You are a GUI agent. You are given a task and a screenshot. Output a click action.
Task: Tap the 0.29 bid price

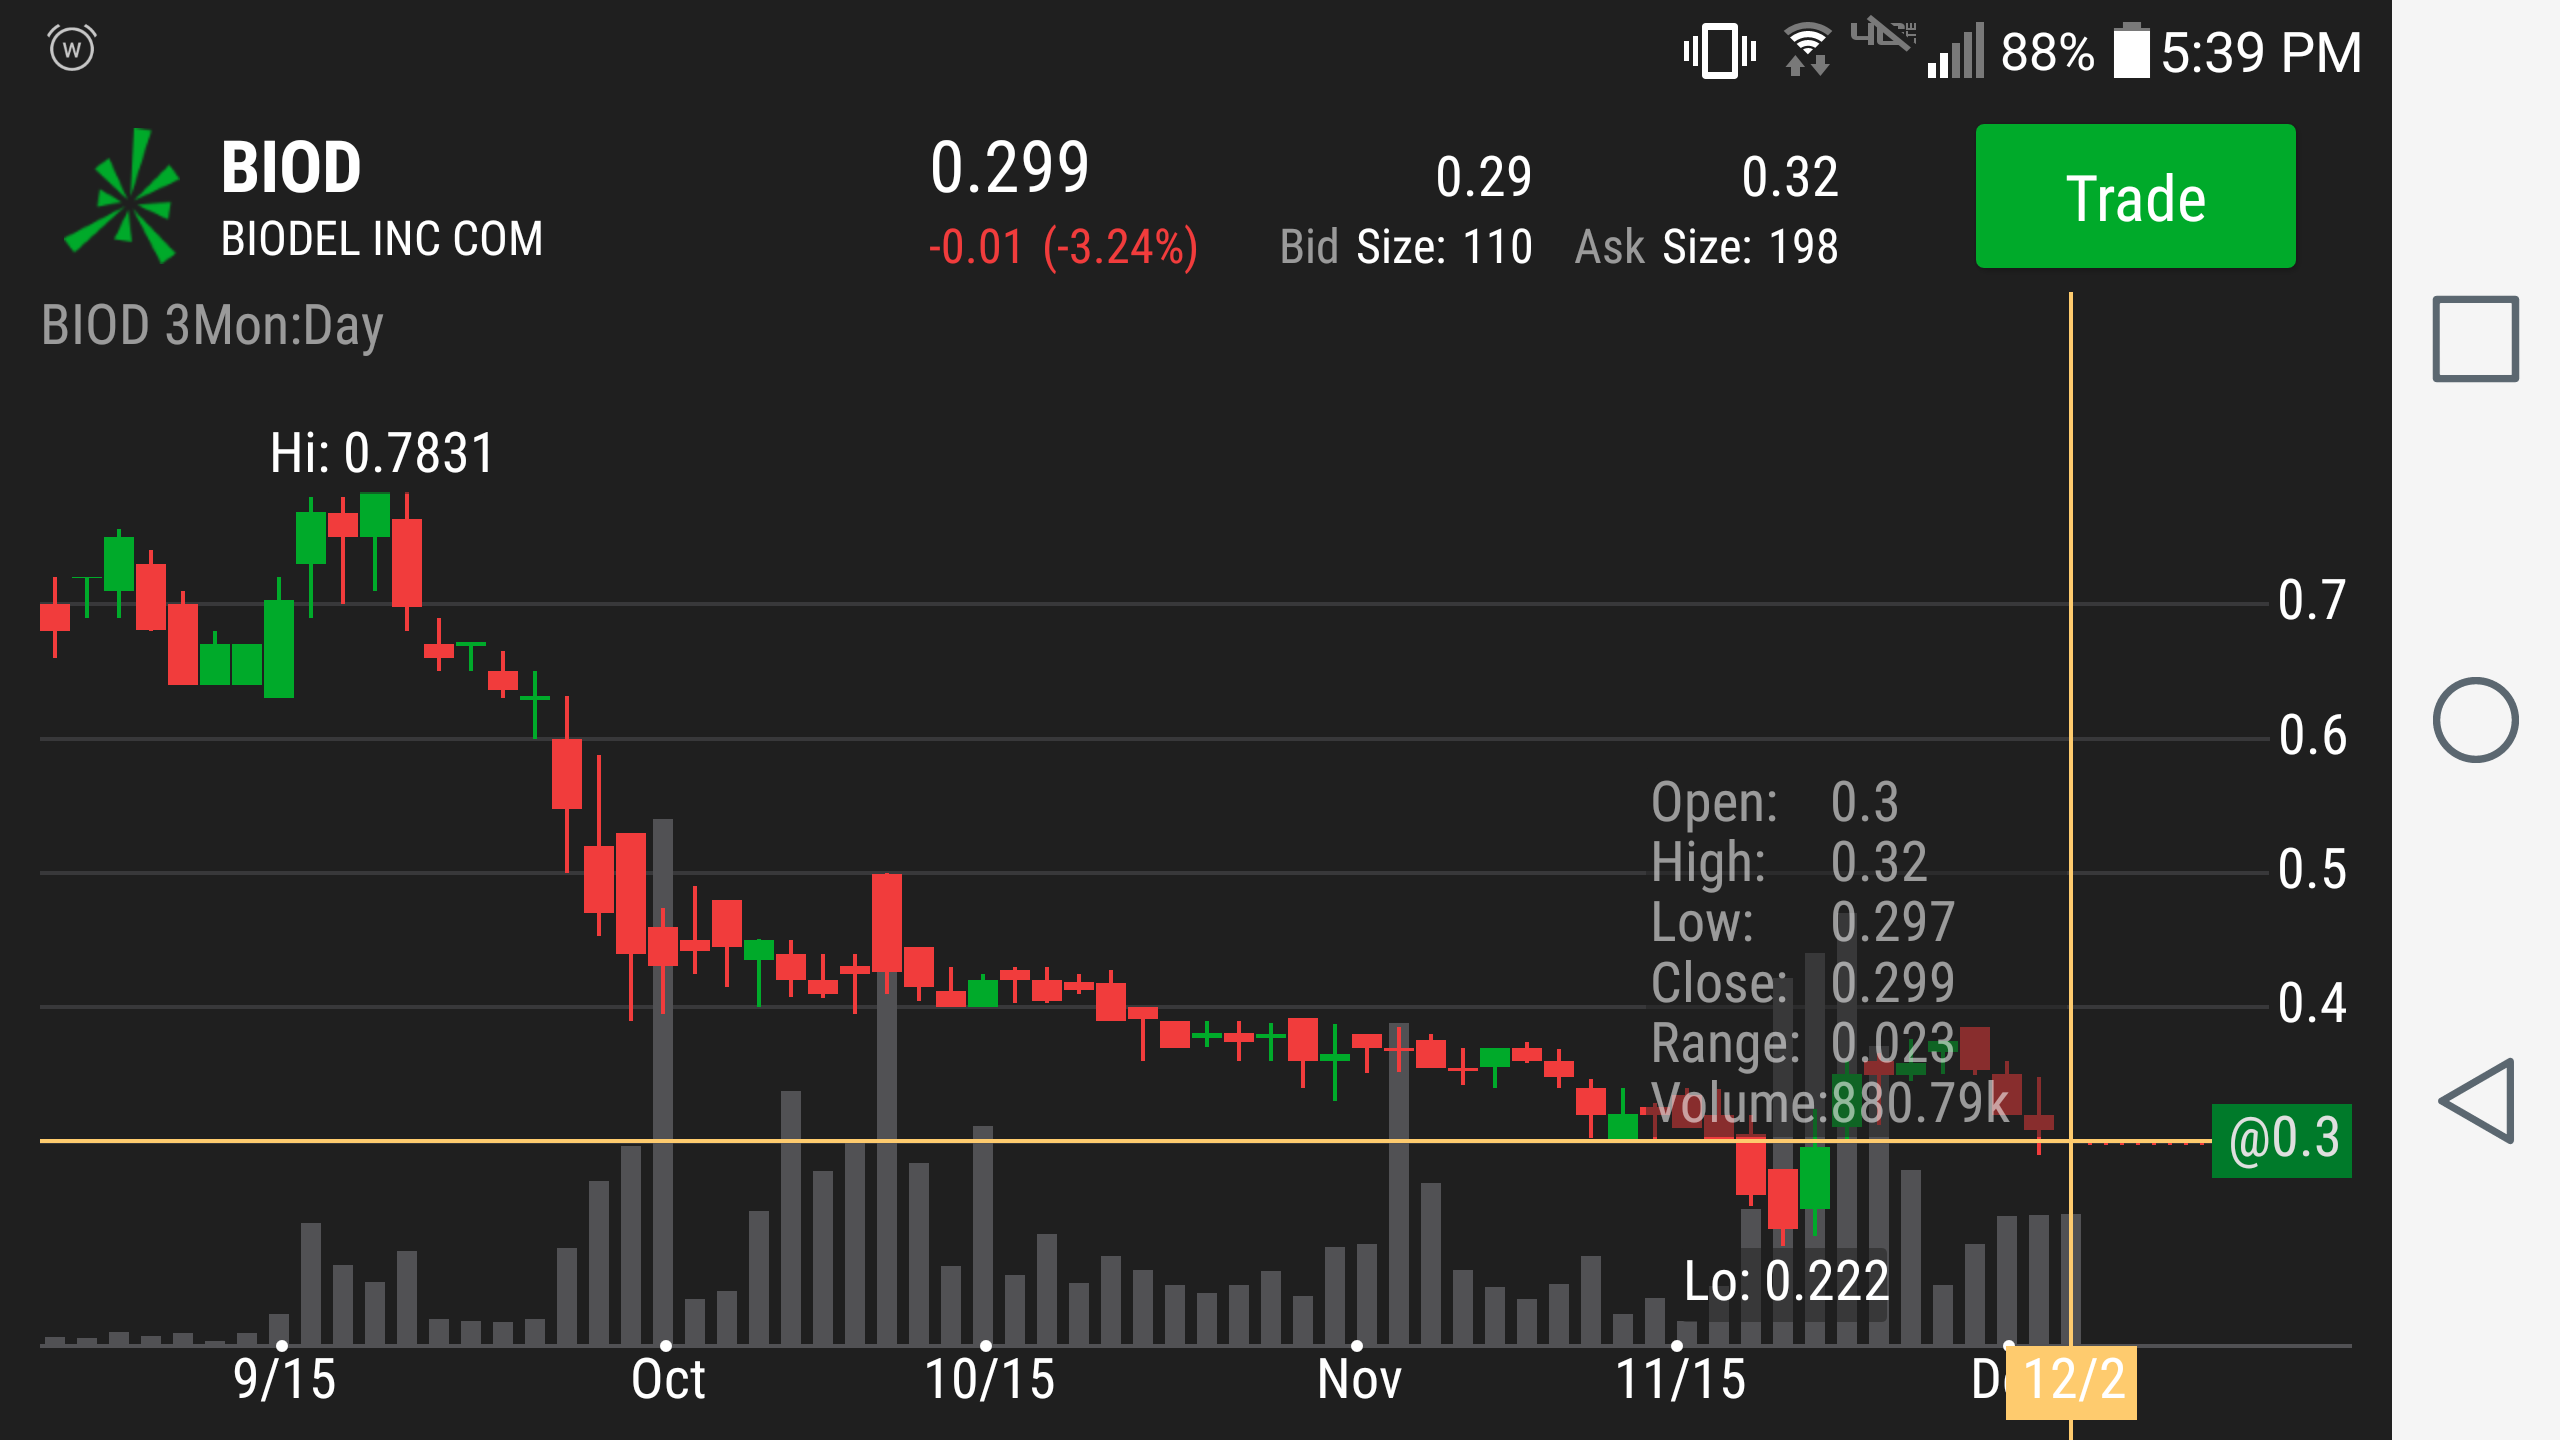tap(1483, 177)
